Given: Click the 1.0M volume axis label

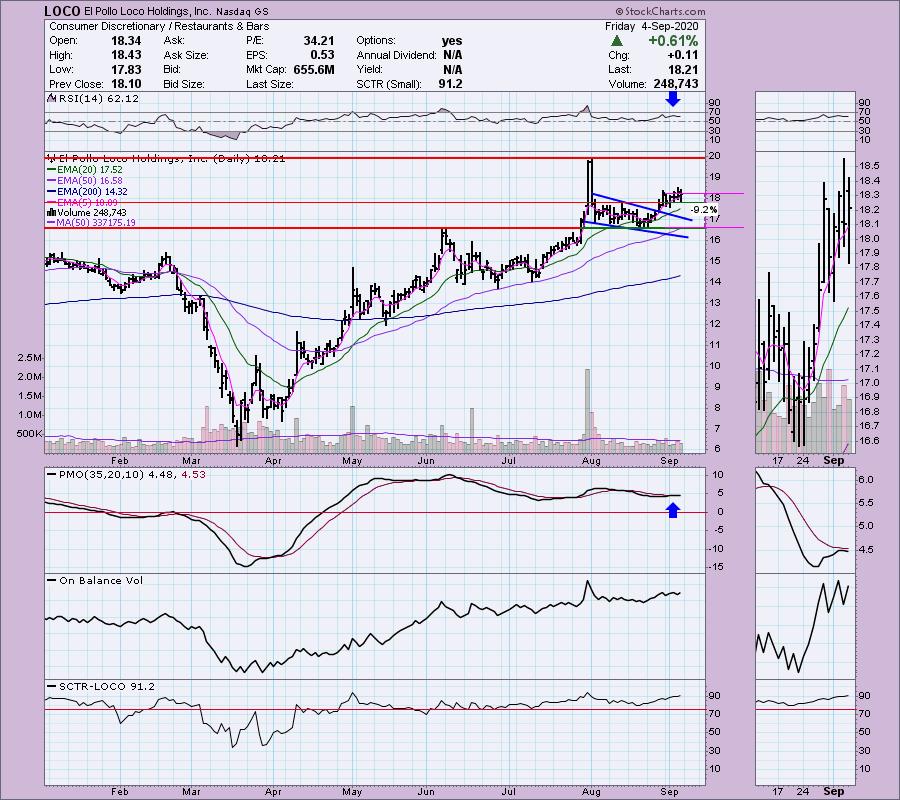Looking at the screenshot, I should [x=30, y=415].
